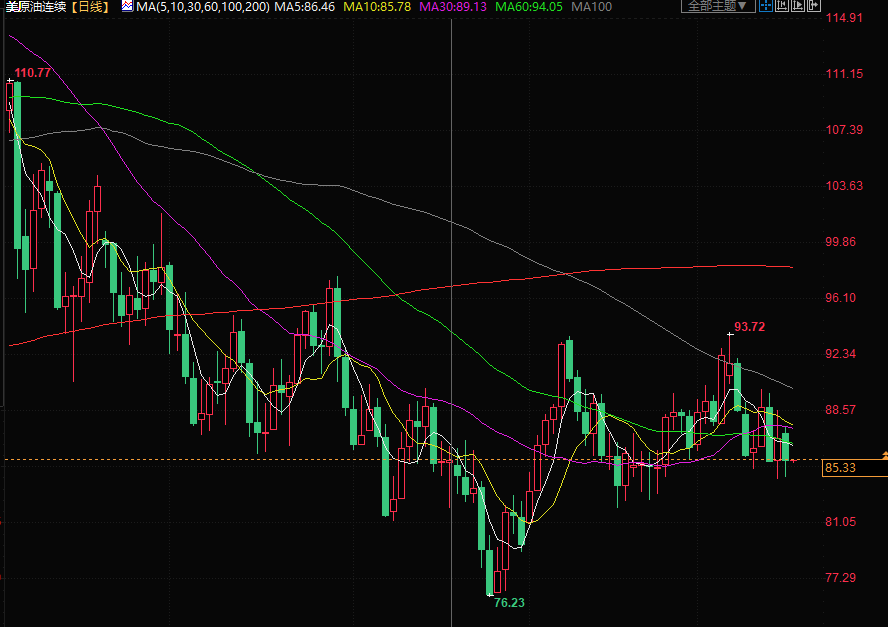888x627 pixels.
Task: Click the gray MA100 legend label
Action: [592, 7]
